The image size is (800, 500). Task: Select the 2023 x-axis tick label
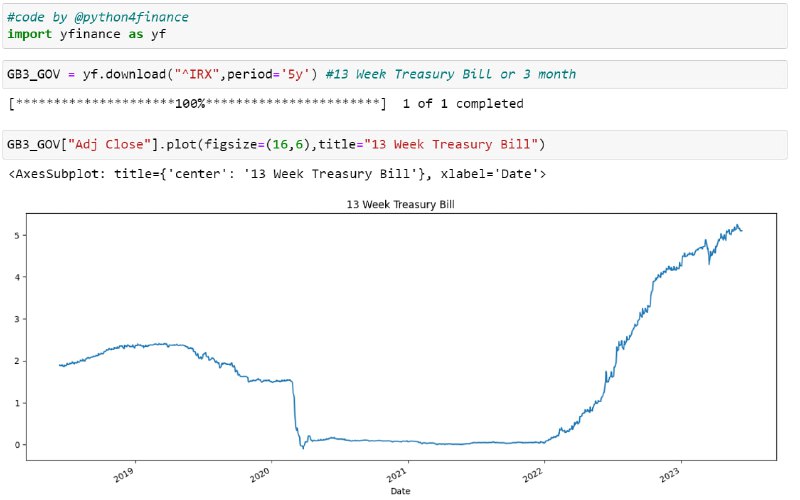669,475
